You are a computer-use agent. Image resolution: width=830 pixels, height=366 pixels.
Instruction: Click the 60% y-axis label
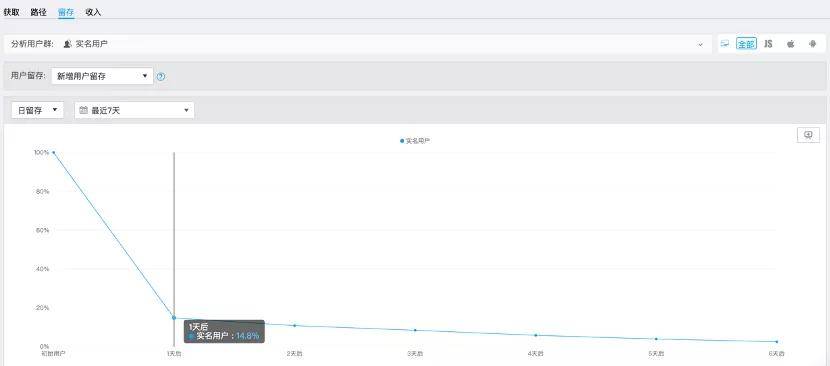[x=42, y=230]
